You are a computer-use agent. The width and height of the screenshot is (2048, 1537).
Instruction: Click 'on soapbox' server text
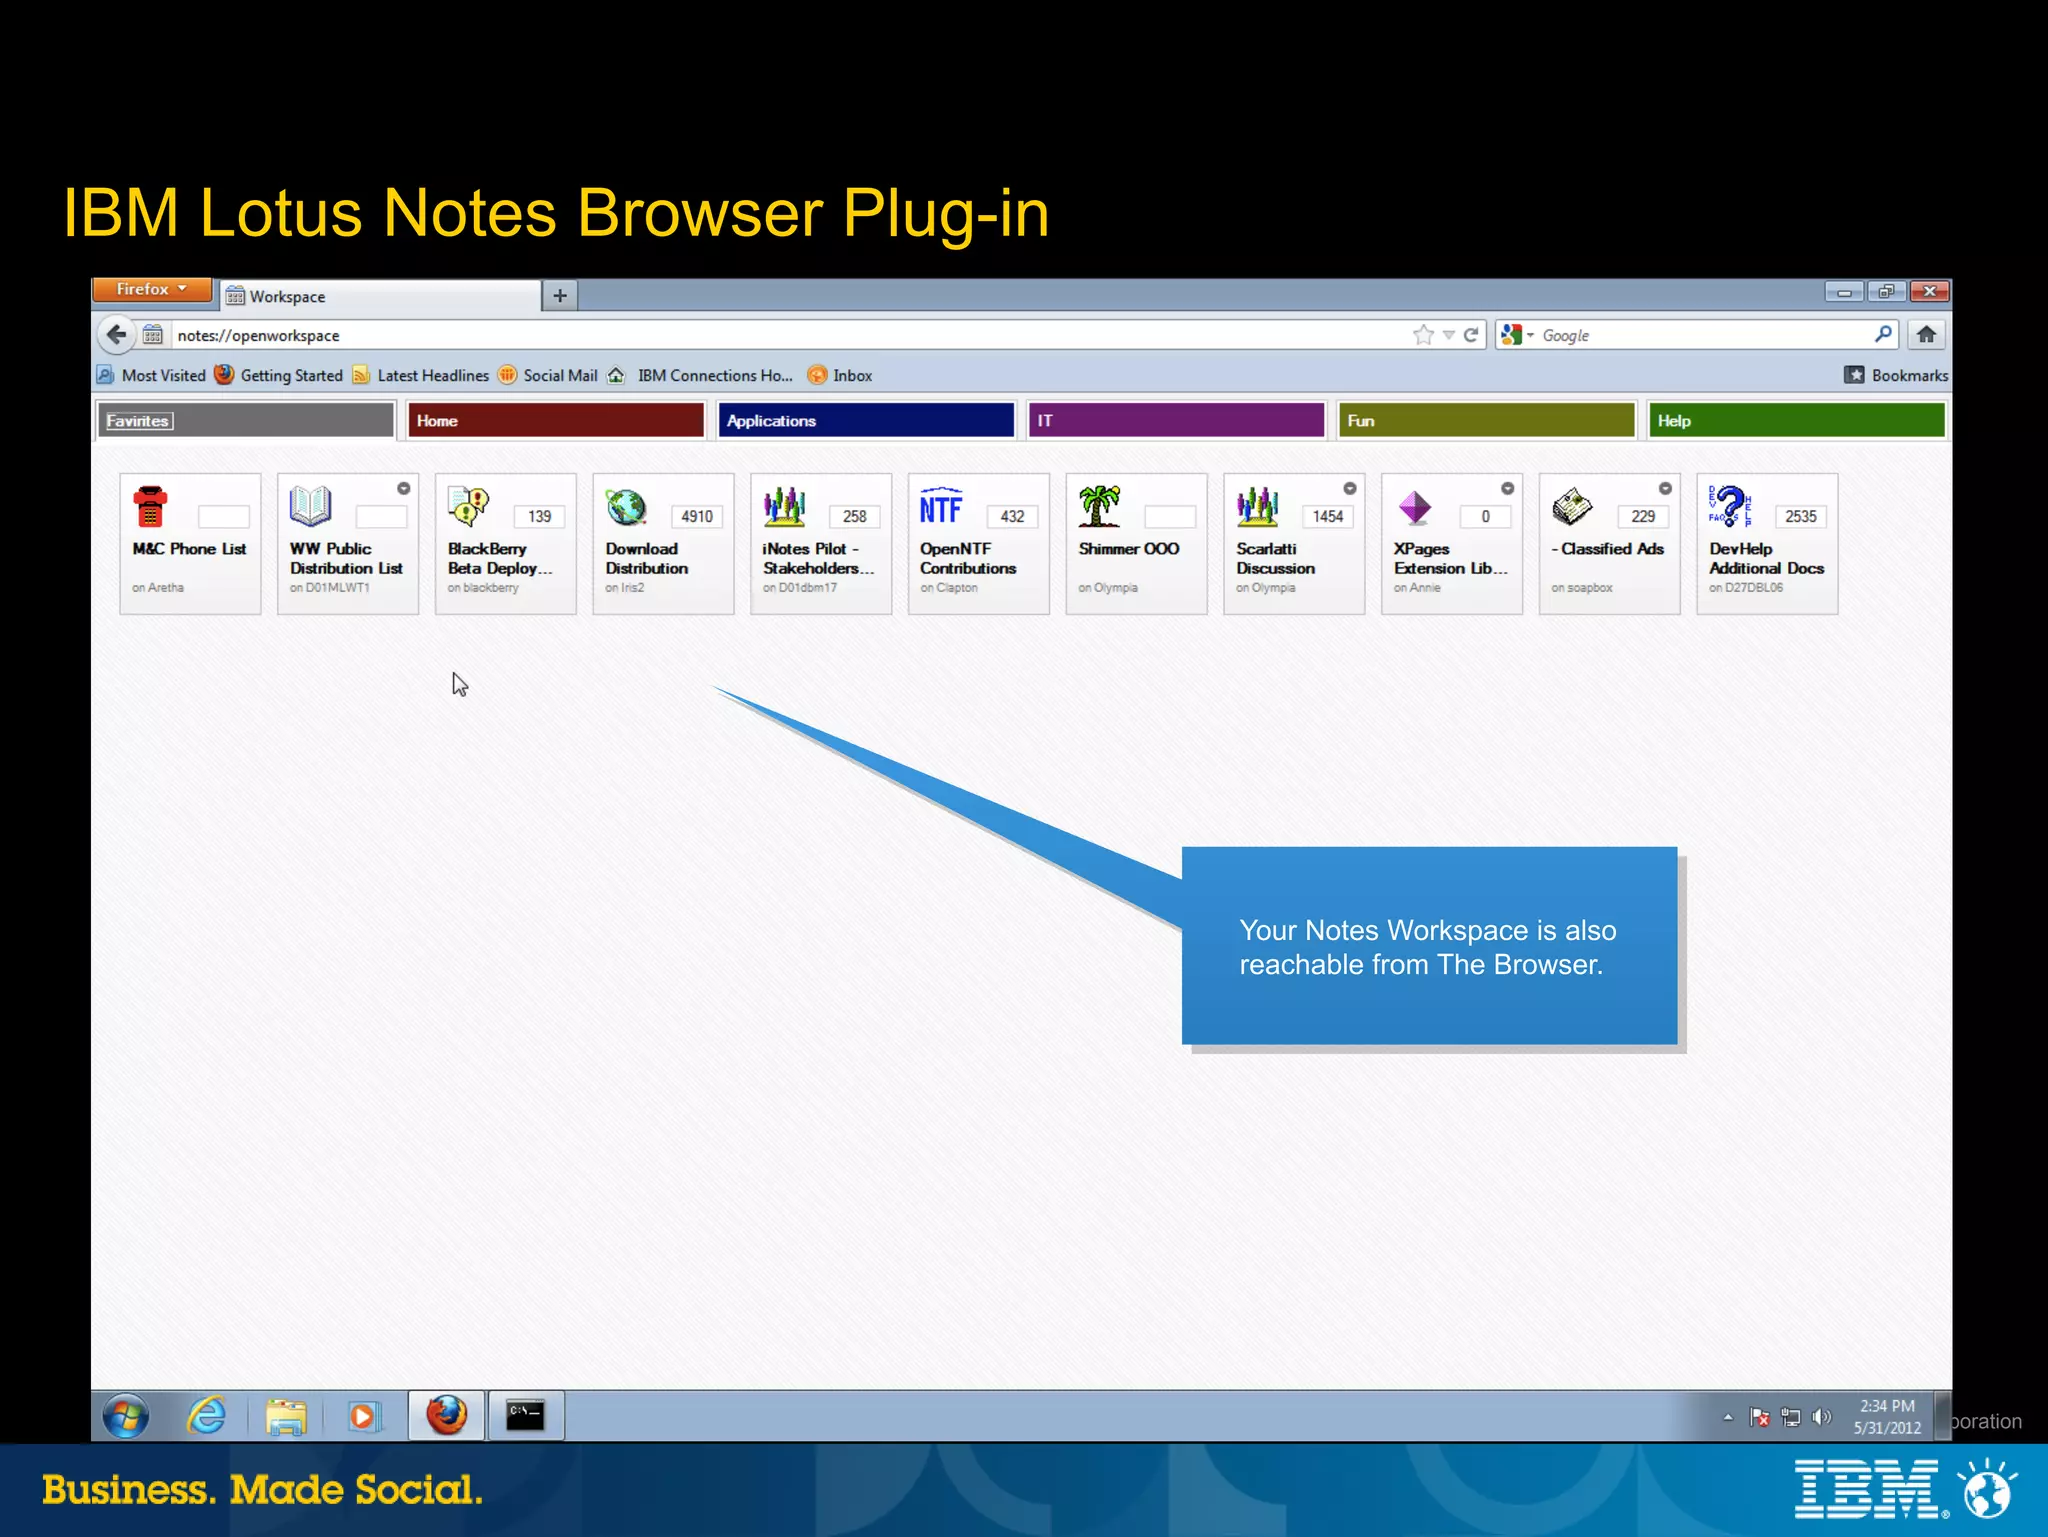(x=1582, y=587)
